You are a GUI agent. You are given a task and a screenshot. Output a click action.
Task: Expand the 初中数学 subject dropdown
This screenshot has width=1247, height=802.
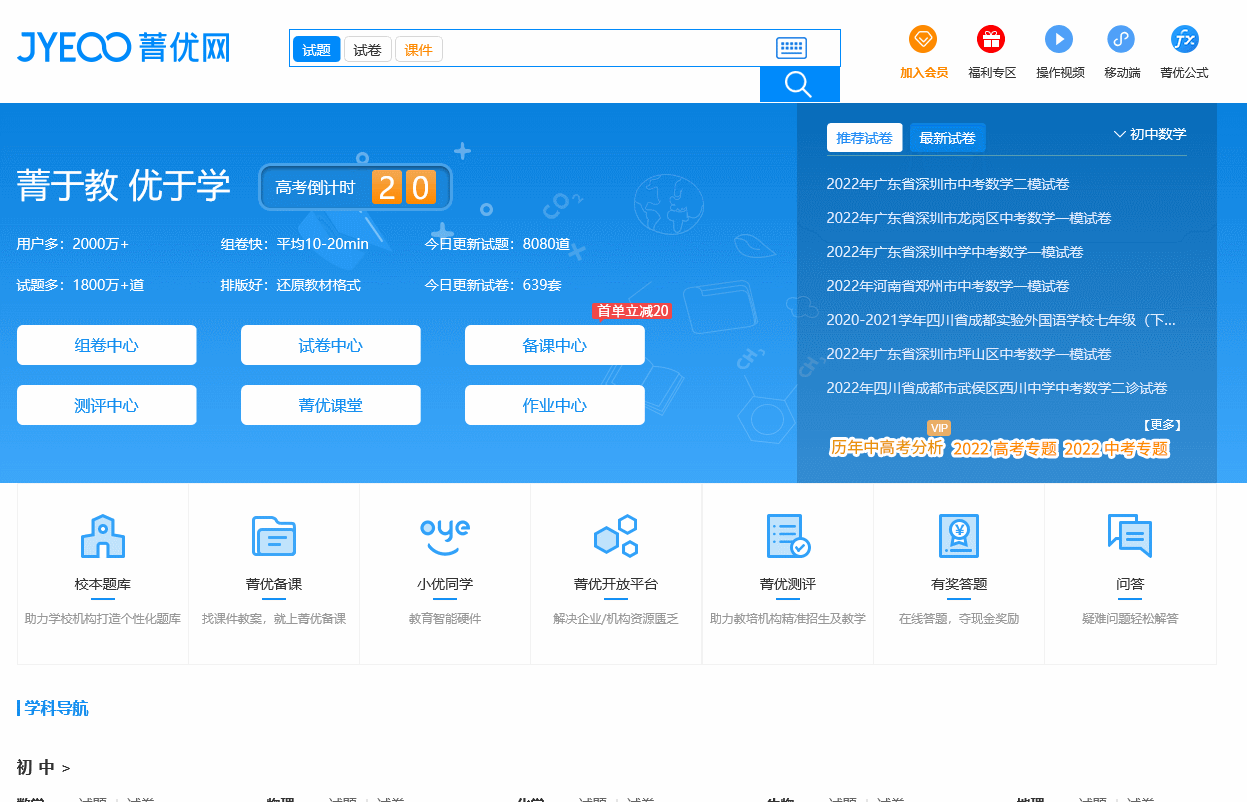click(1150, 134)
